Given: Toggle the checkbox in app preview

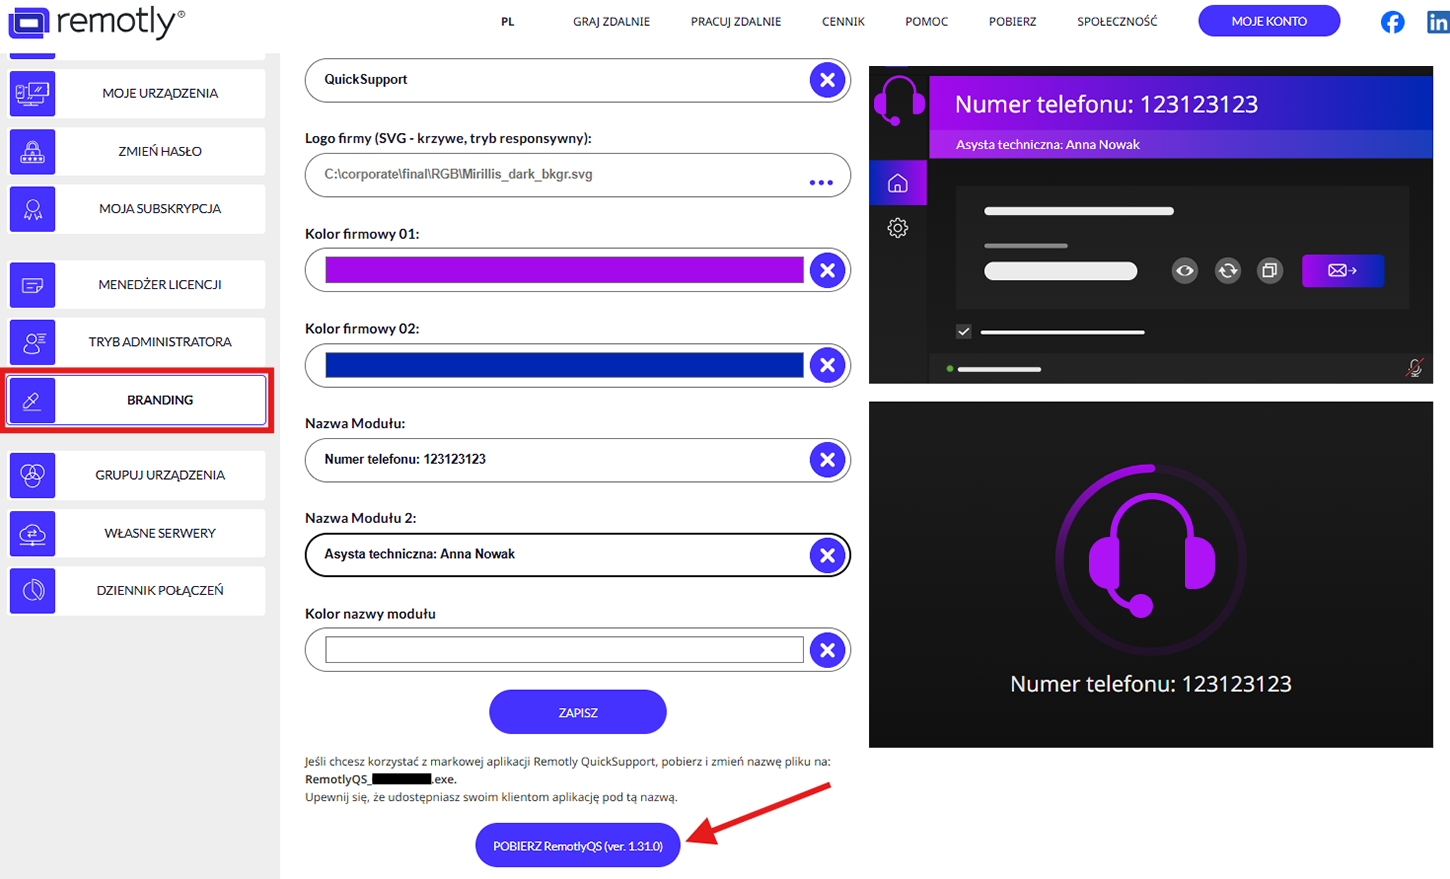Looking at the screenshot, I should (x=963, y=331).
